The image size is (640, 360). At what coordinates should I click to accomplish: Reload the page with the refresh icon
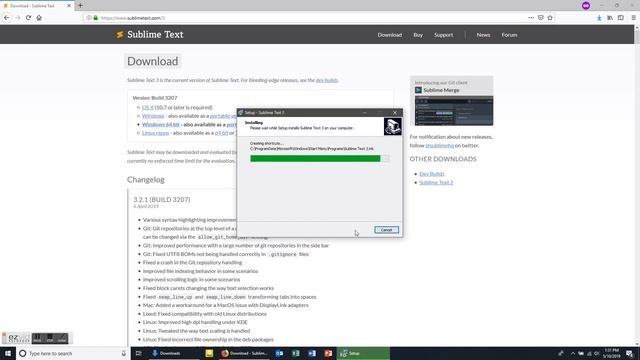pos(28,18)
